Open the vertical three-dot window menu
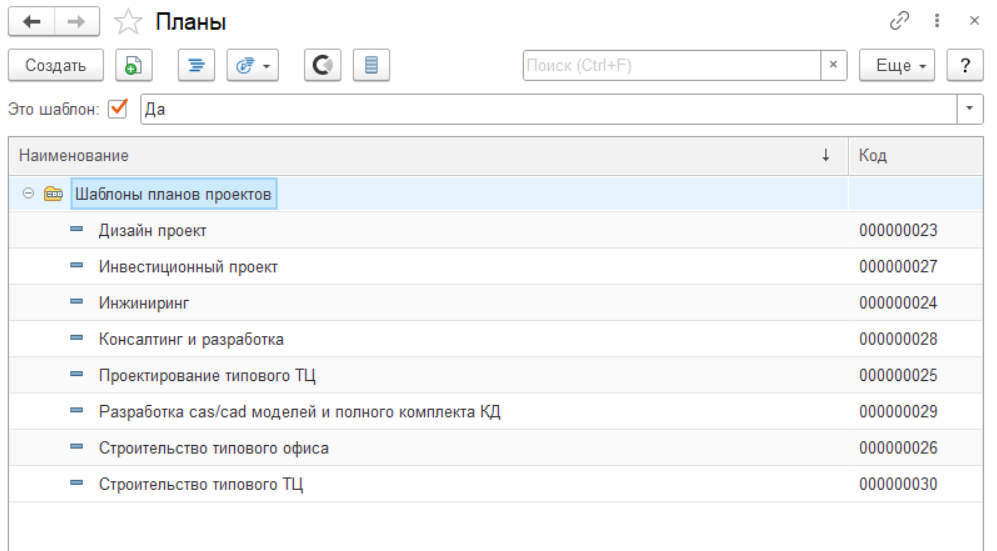This screenshot has height=551, width=997. tap(937, 20)
